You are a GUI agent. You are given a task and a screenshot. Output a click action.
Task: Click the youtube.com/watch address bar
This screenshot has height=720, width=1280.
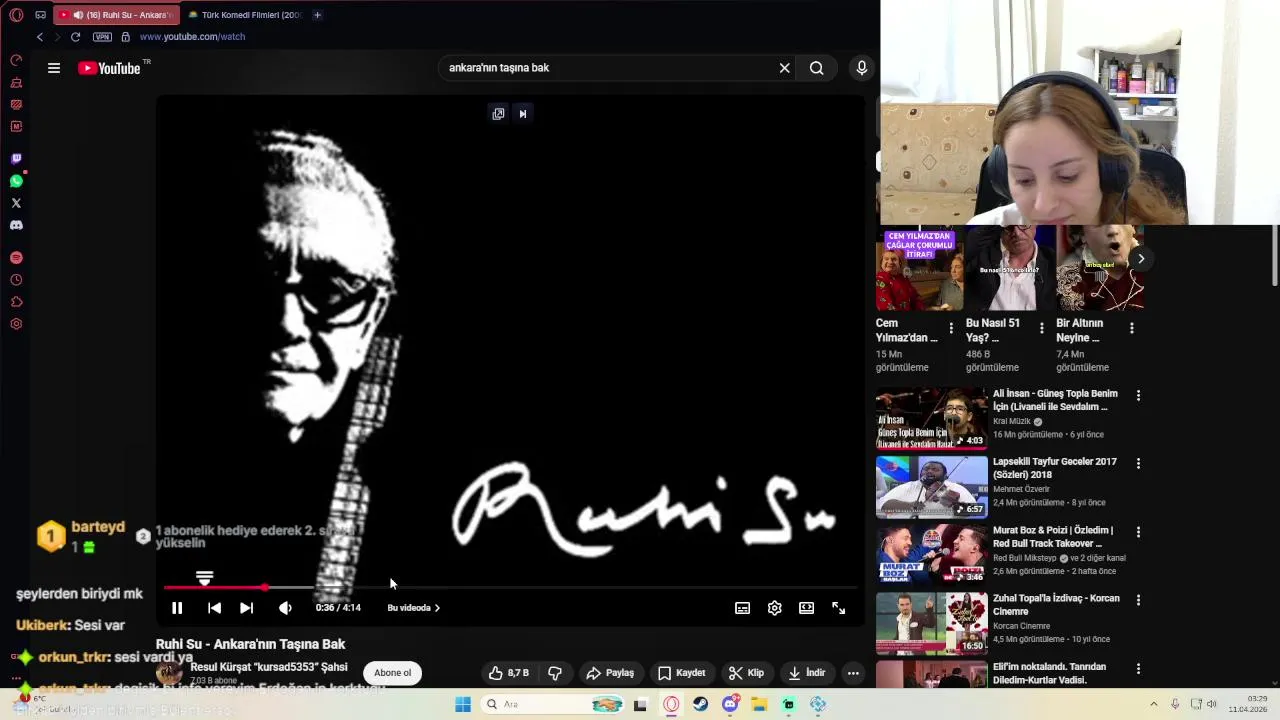pos(192,37)
